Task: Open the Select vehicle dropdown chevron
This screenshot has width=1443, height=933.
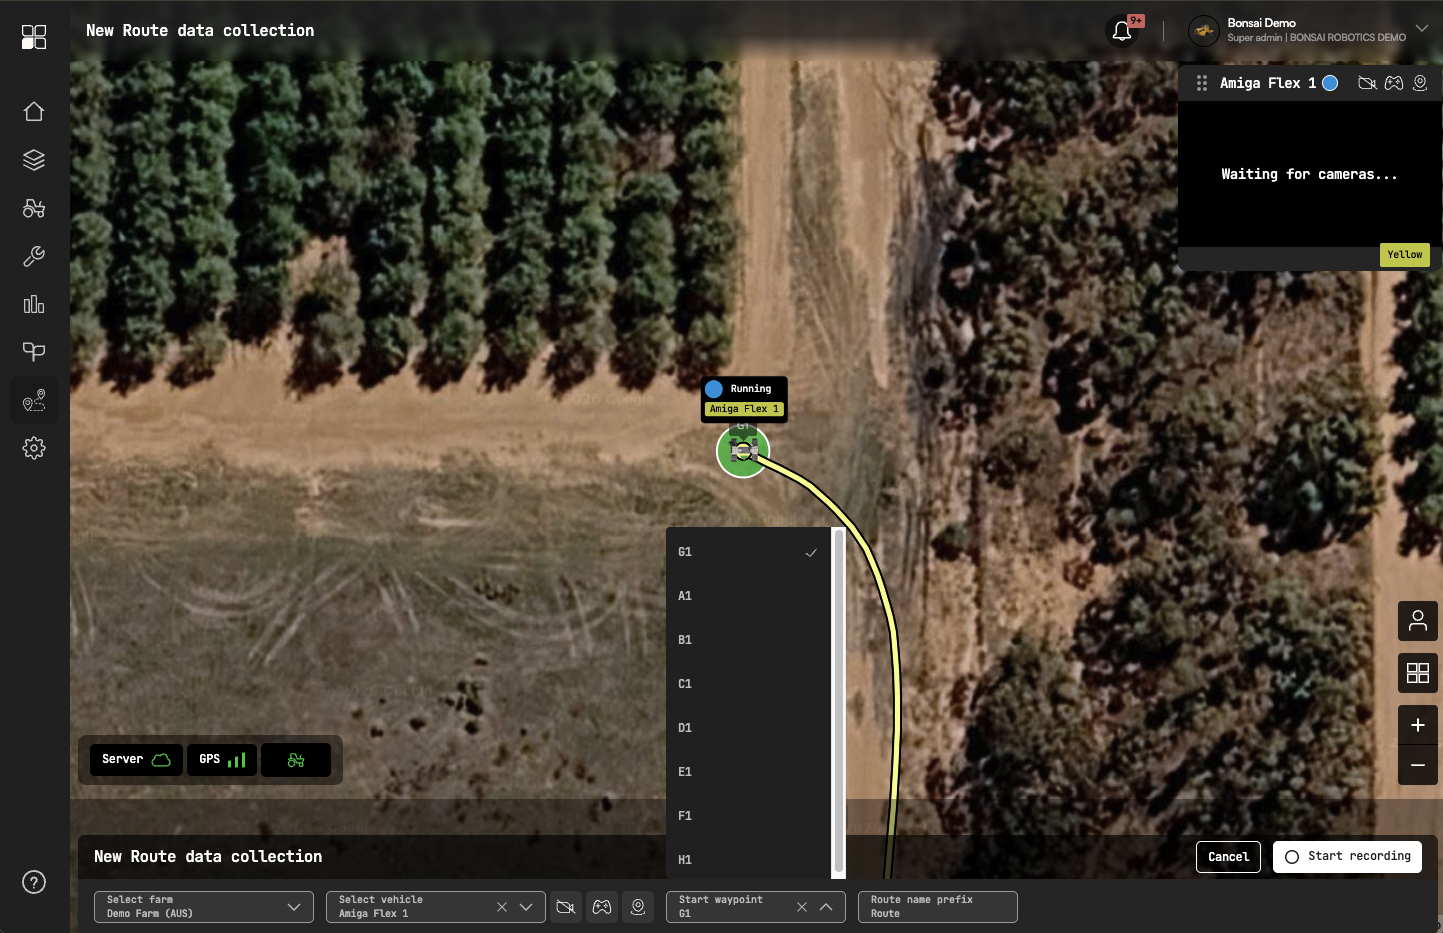Action: (526, 907)
